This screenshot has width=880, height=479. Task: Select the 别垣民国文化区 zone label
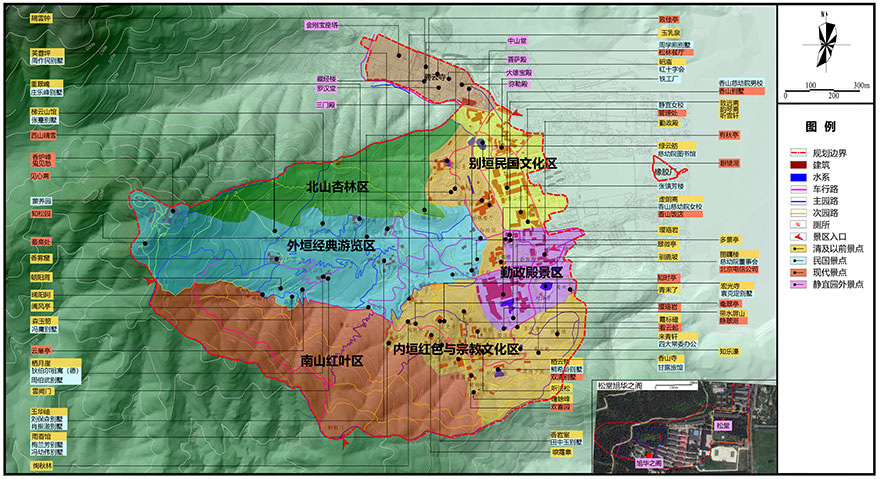(511, 161)
